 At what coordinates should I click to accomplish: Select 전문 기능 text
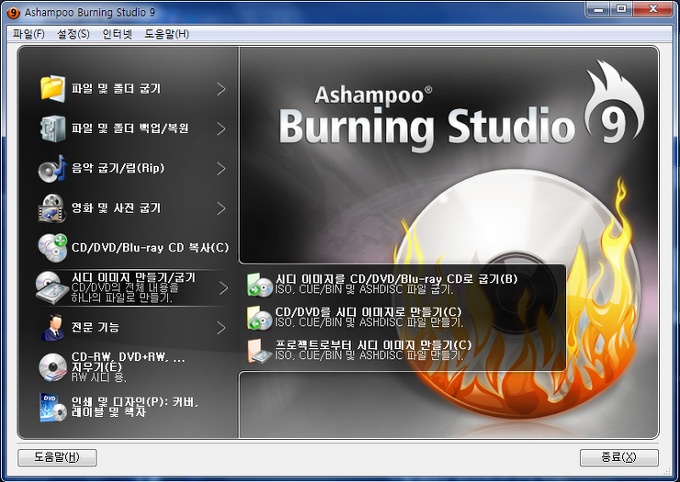[x=95, y=327]
